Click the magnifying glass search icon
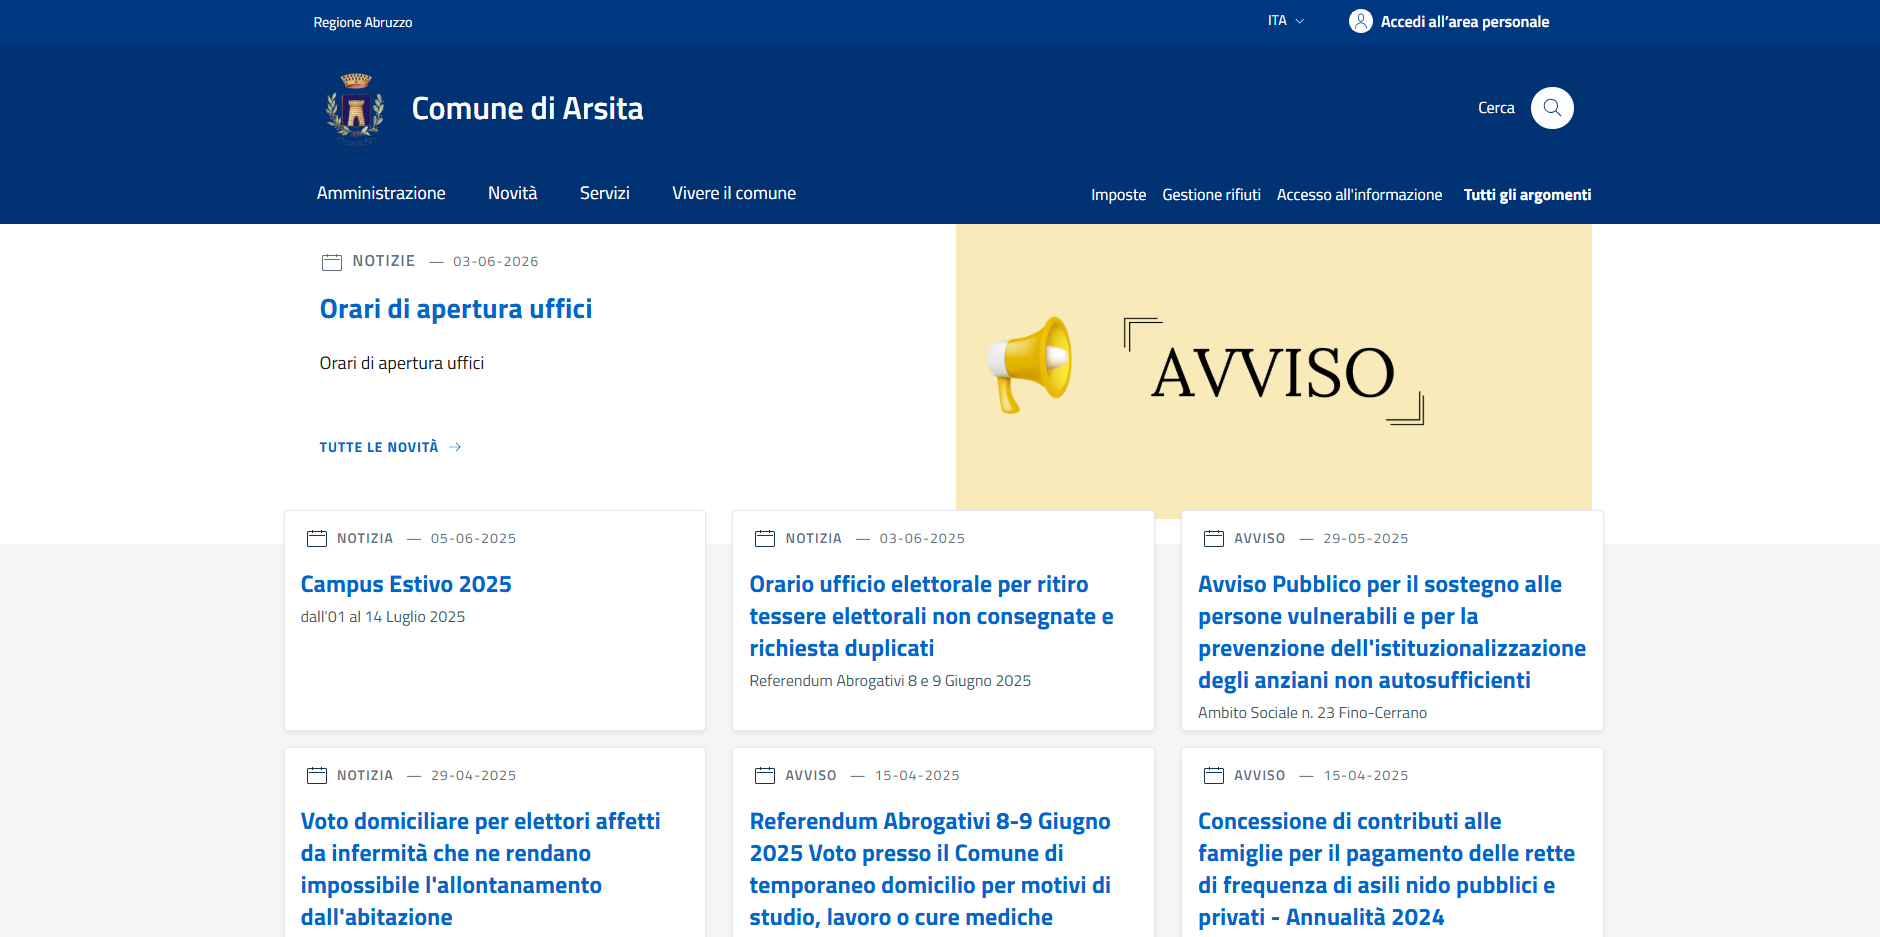Image resolution: width=1880 pixels, height=937 pixels. click(1552, 108)
